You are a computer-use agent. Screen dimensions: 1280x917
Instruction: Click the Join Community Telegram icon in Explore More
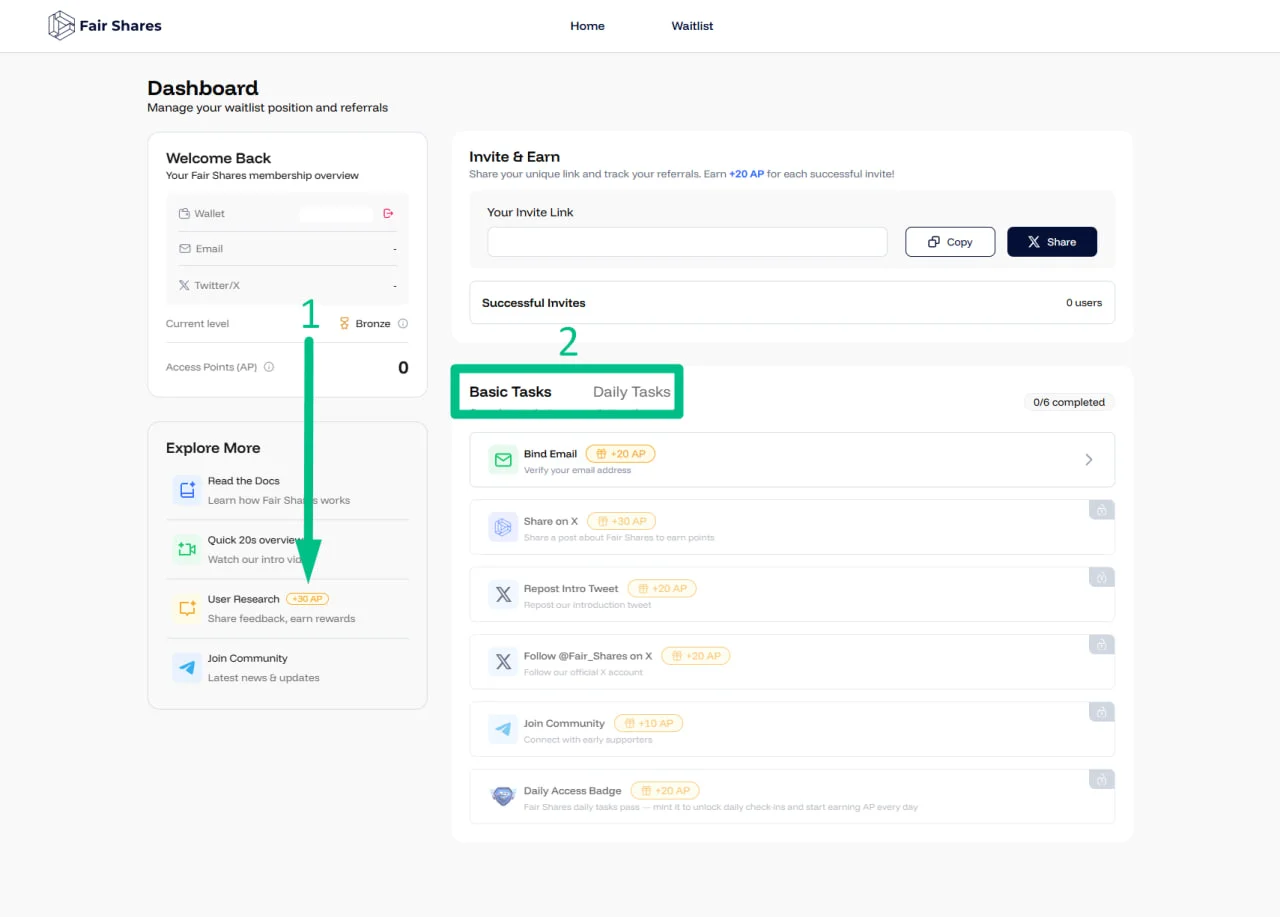pyautogui.click(x=187, y=667)
